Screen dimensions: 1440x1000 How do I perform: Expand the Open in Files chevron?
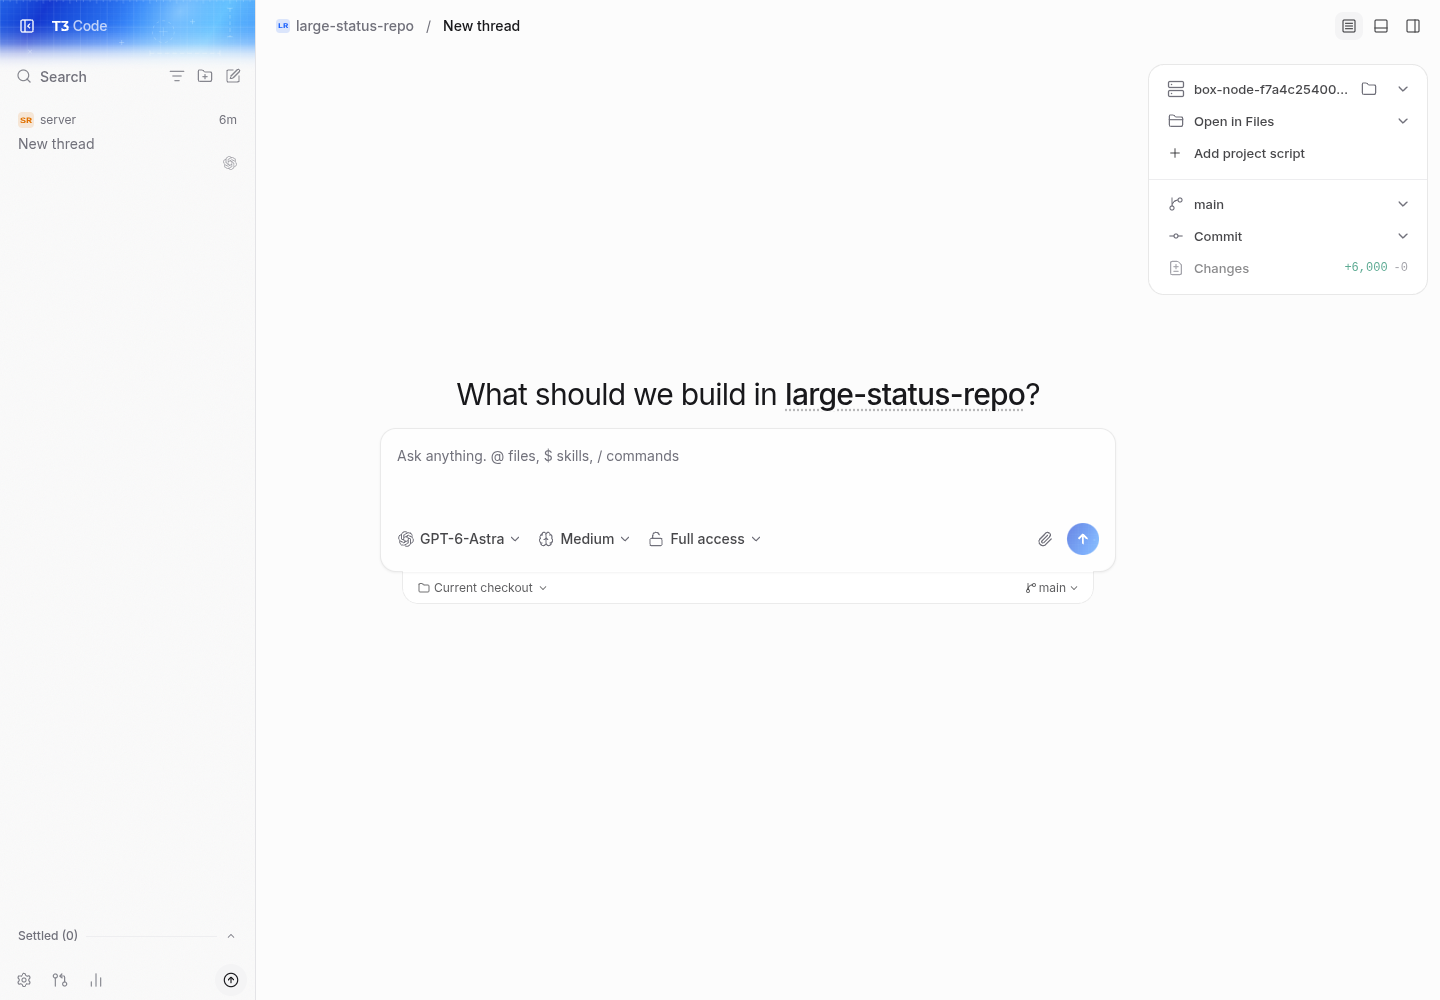(1403, 121)
